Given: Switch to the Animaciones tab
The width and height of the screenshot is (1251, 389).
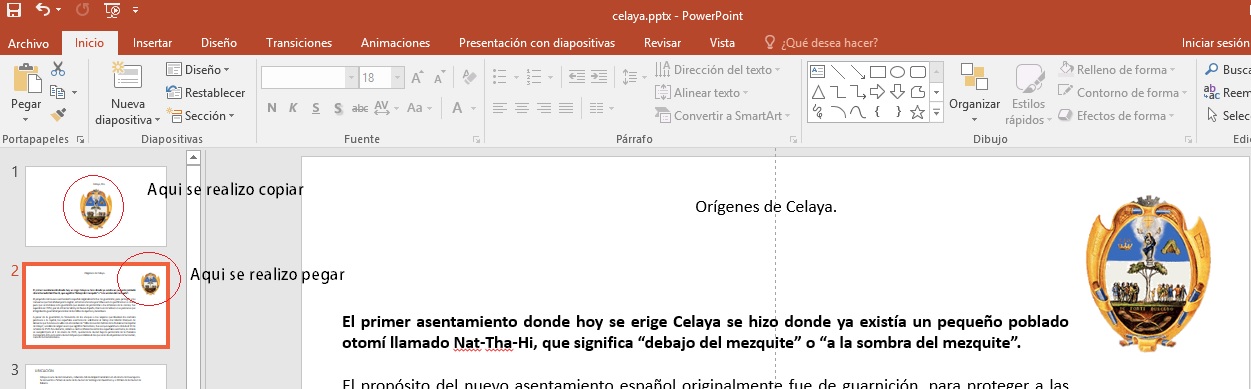Looking at the screenshot, I should click(x=395, y=43).
